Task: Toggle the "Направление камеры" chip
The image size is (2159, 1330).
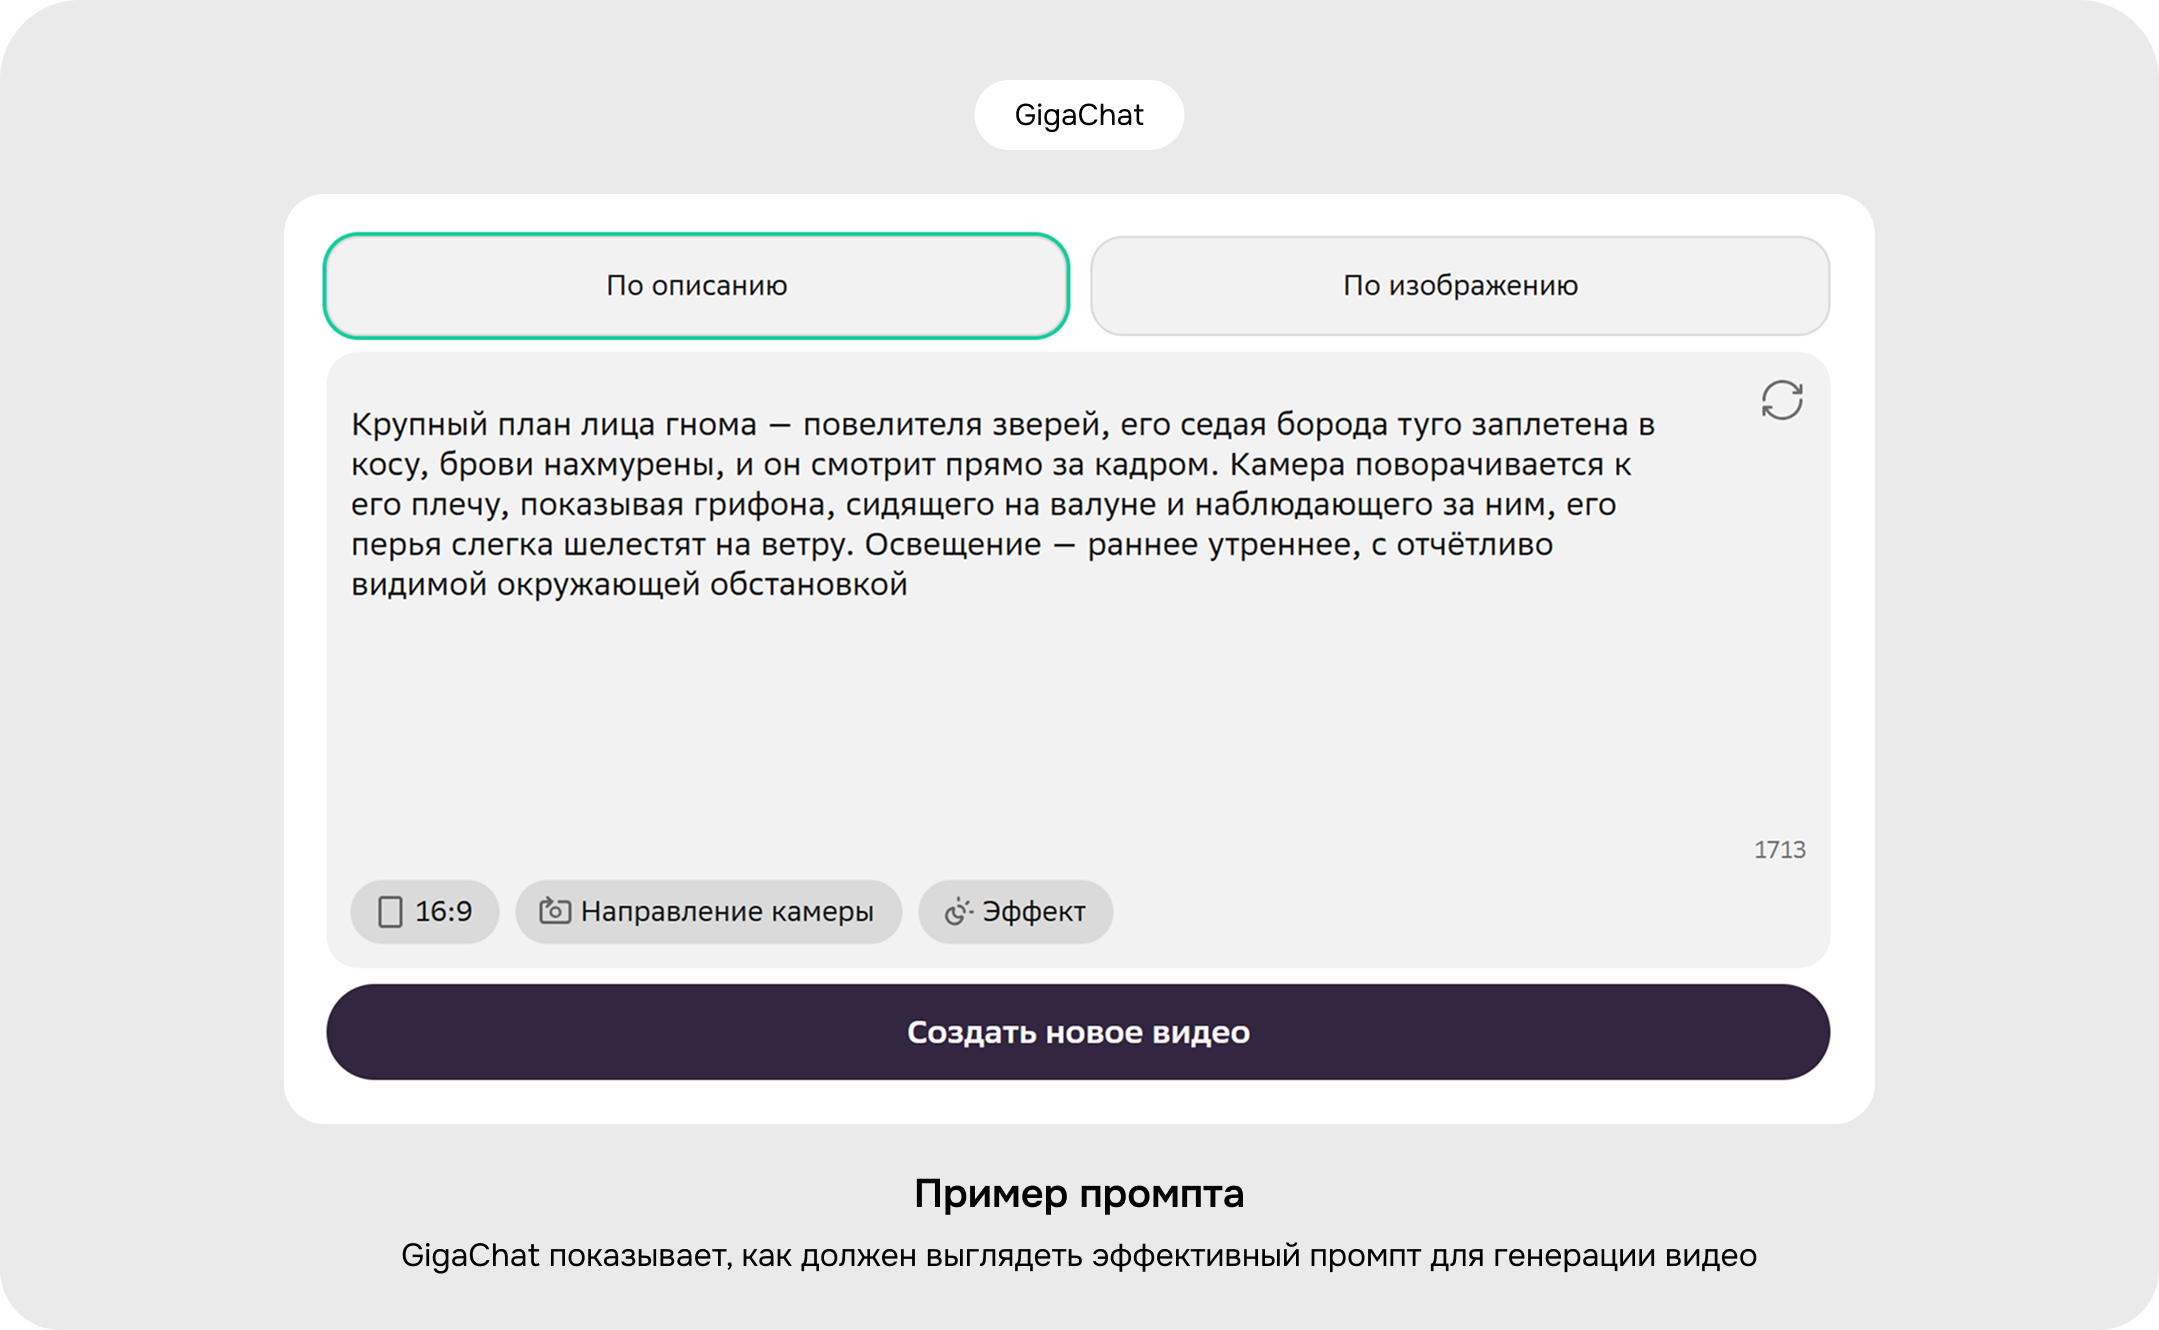Action: pos(709,911)
